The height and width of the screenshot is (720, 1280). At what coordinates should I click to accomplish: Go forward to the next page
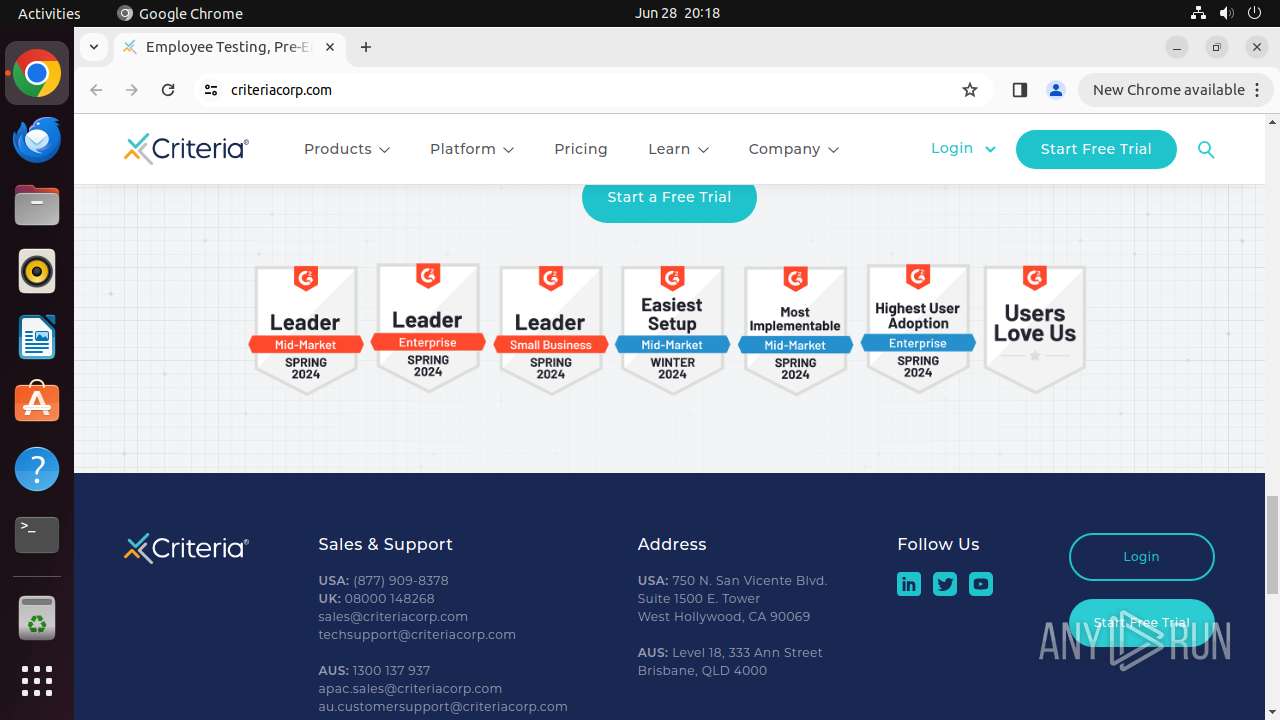(132, 90)
